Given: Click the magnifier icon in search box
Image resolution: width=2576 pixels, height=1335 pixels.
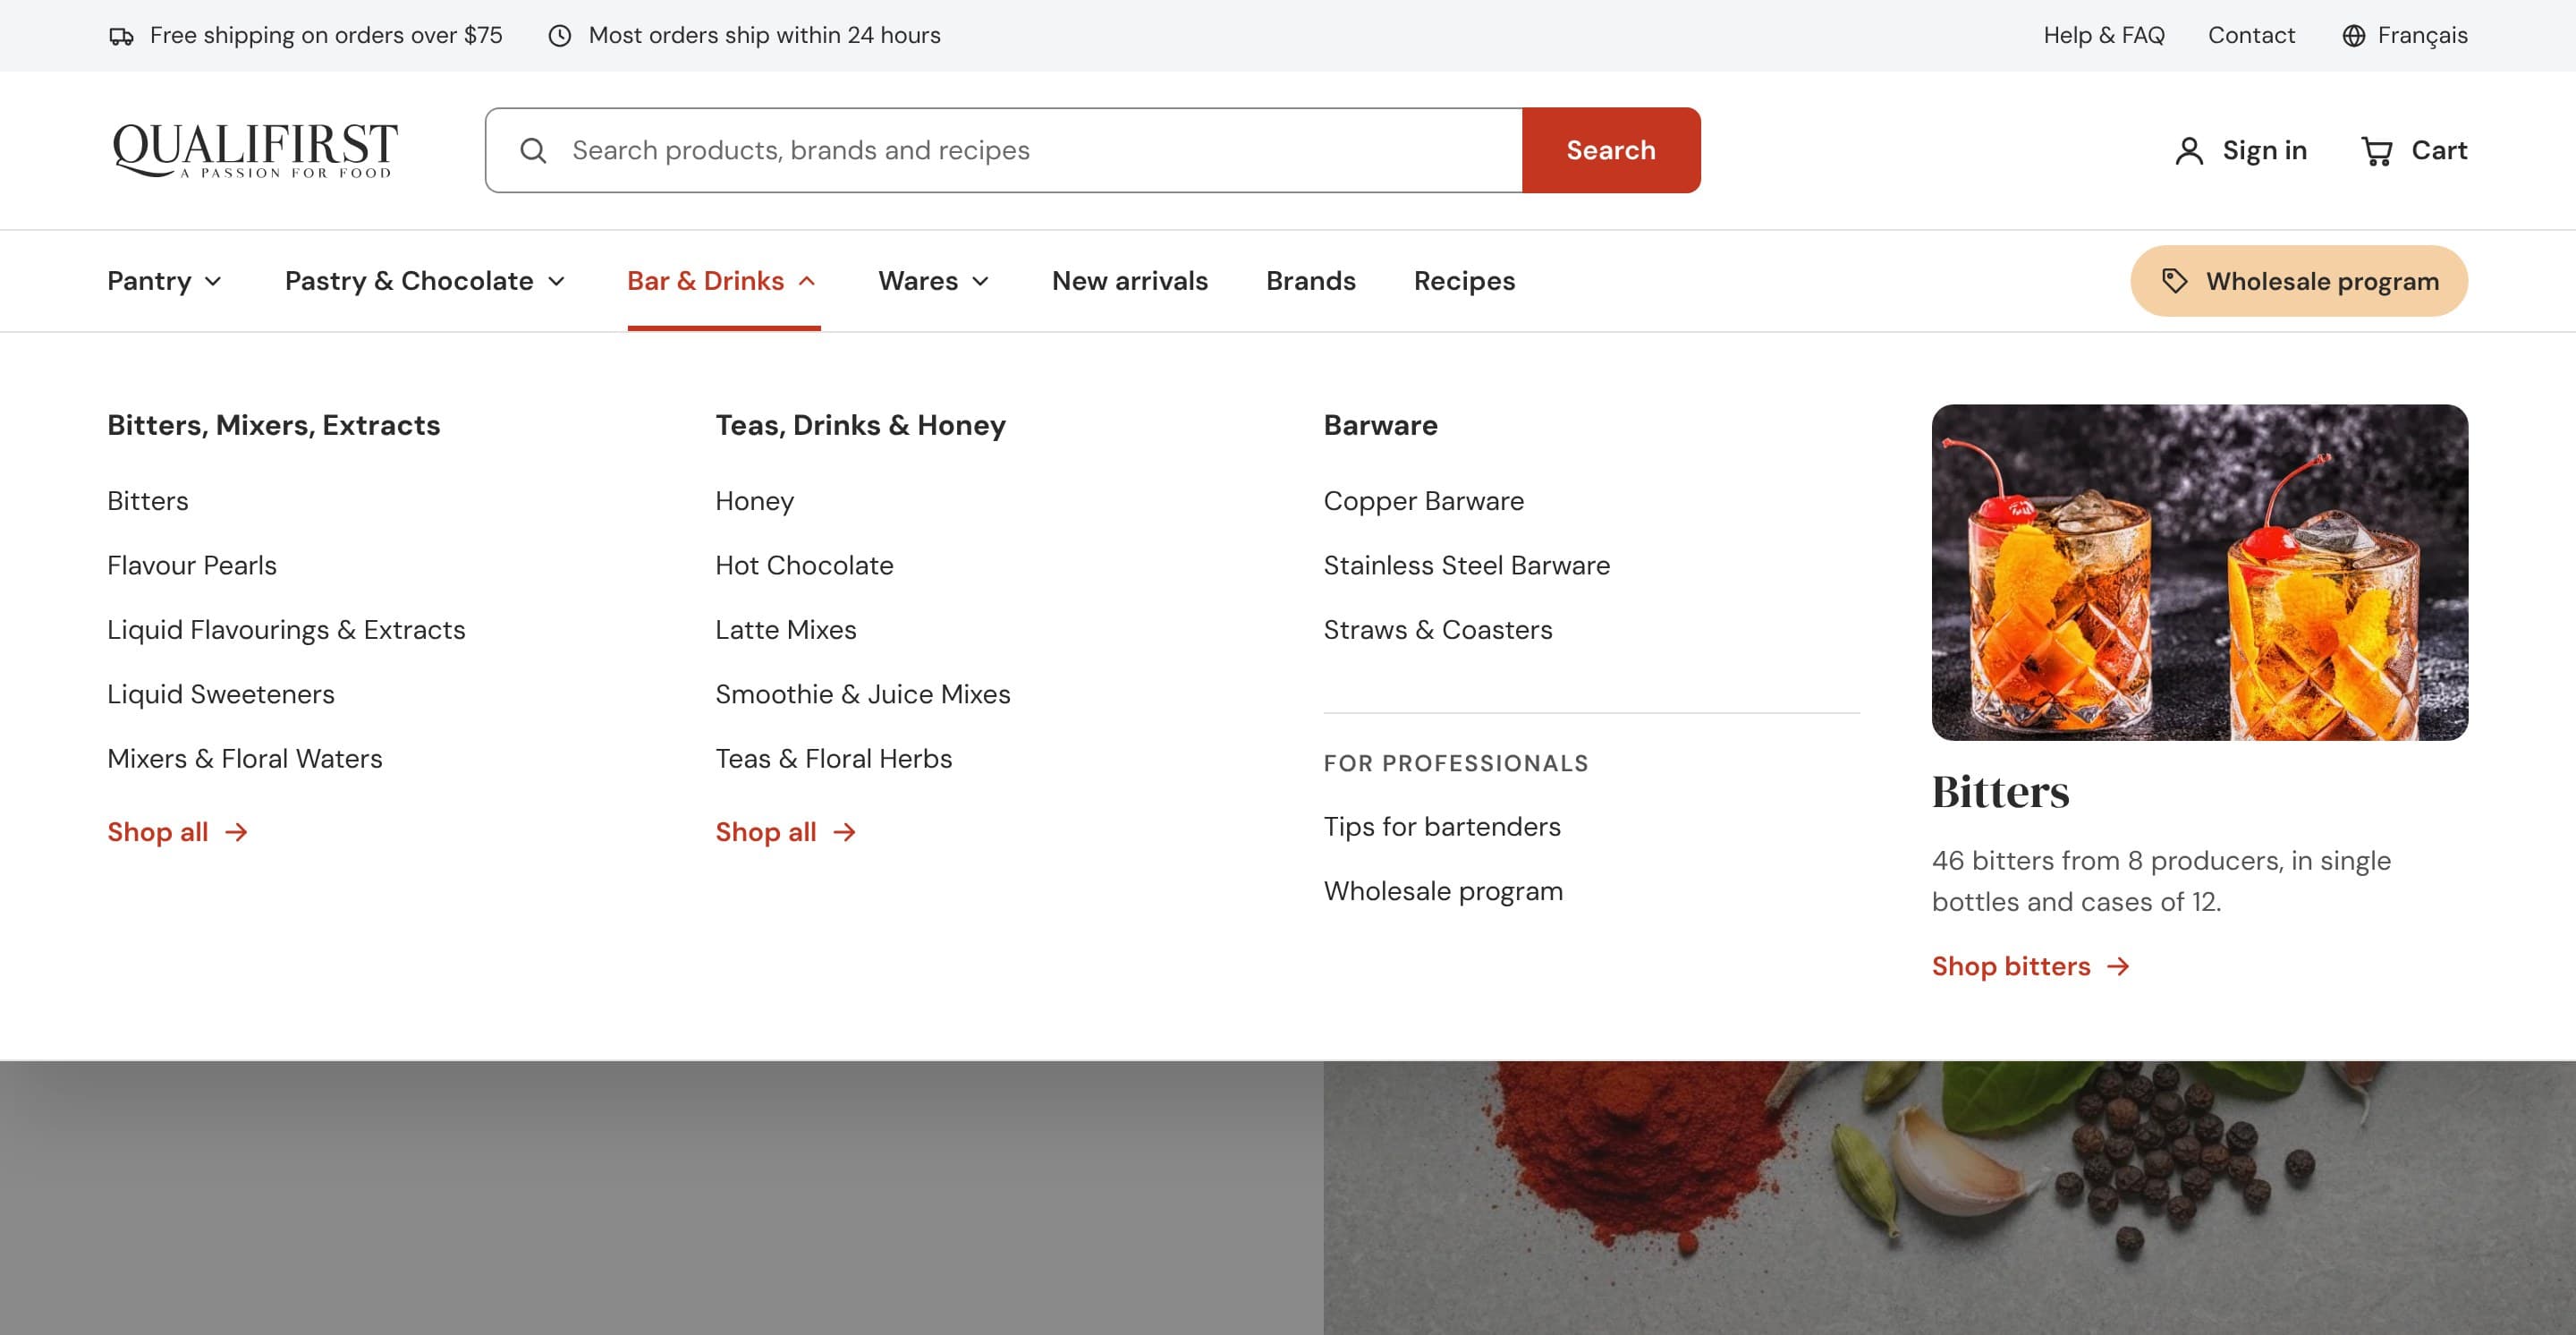Looking at the screenshot, I should coord(533,151).
